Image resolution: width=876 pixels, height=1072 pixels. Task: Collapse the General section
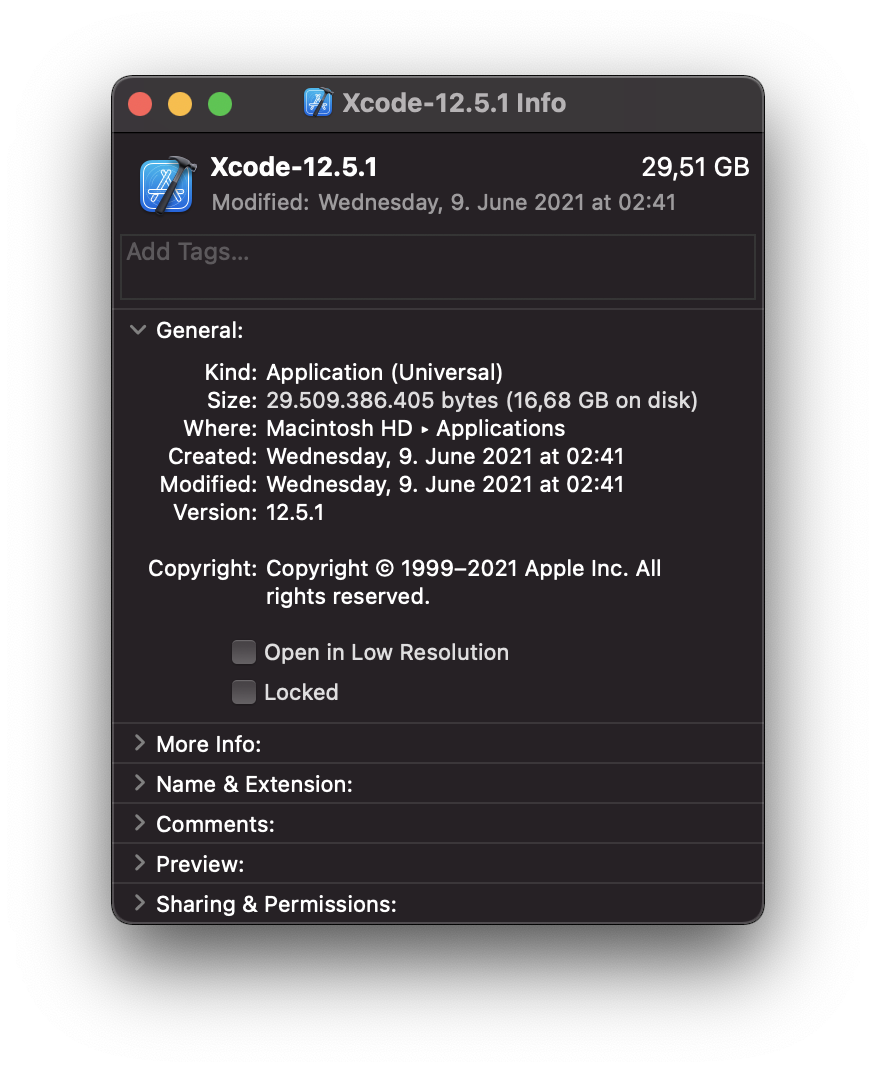(x=139, y=330)
